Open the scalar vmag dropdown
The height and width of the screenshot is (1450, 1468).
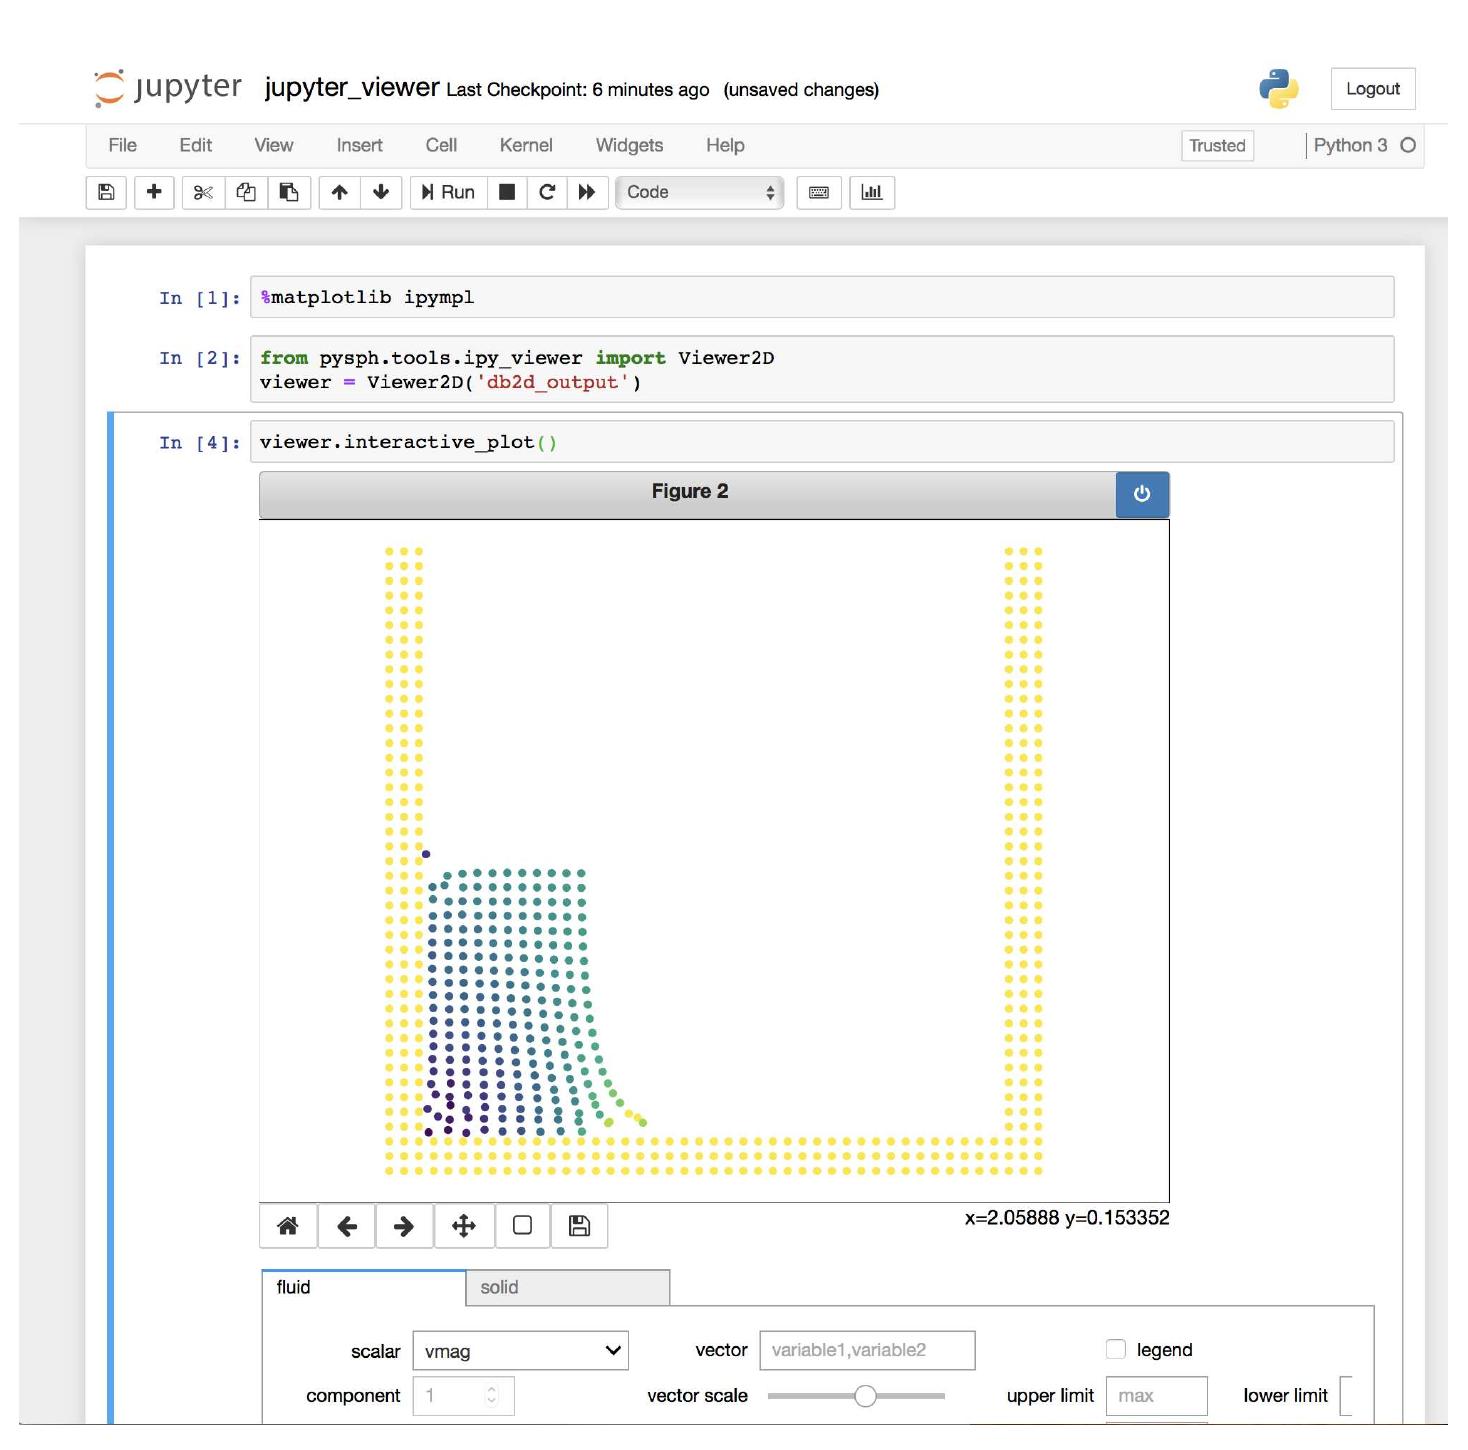pos(521,1351)
